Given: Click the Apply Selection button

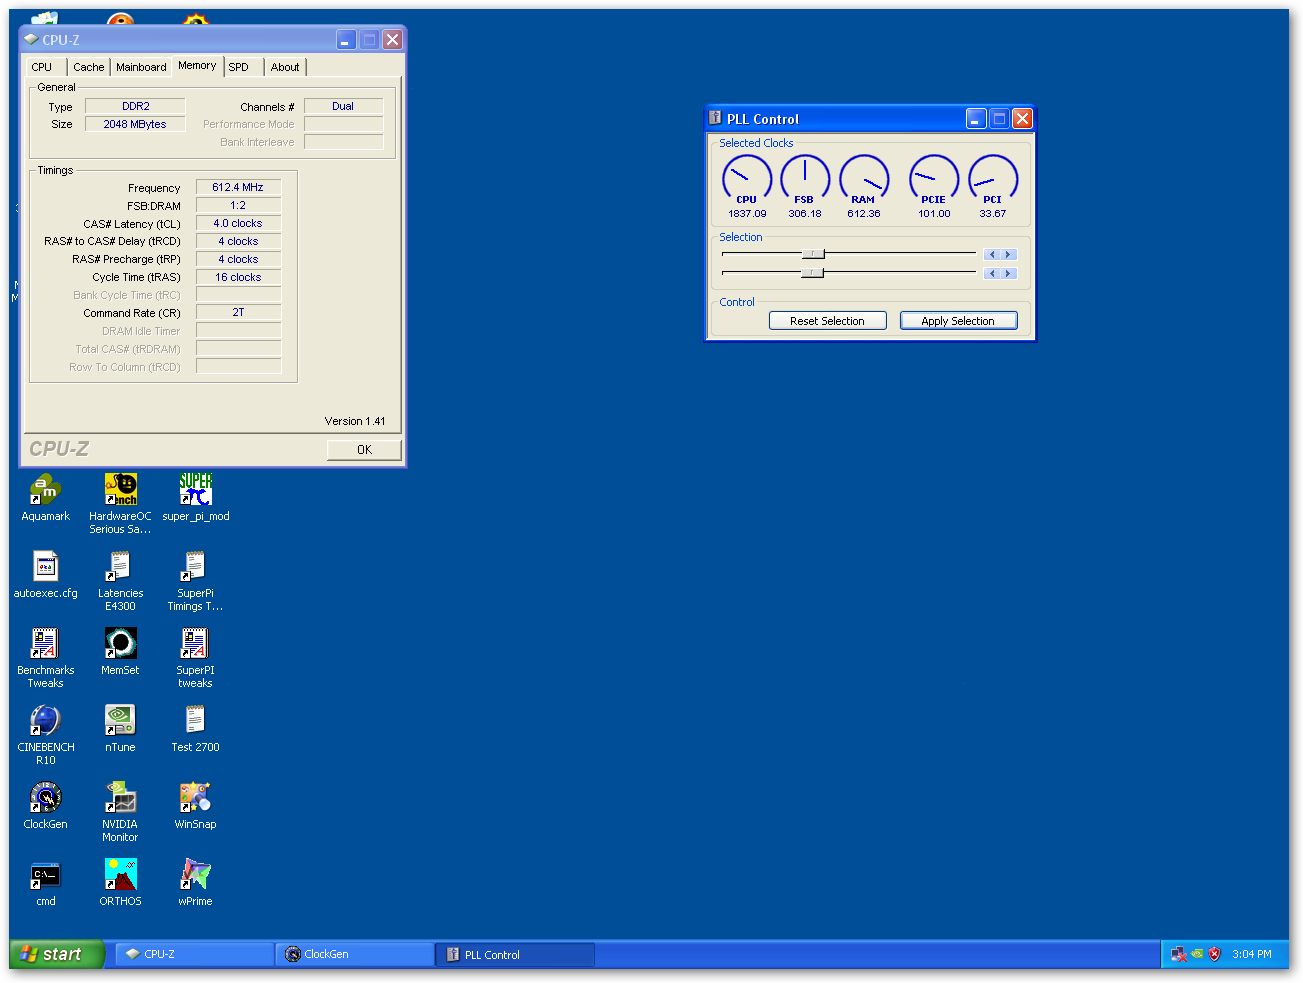Looking at the screenshot, I should (x=958, y=321).
